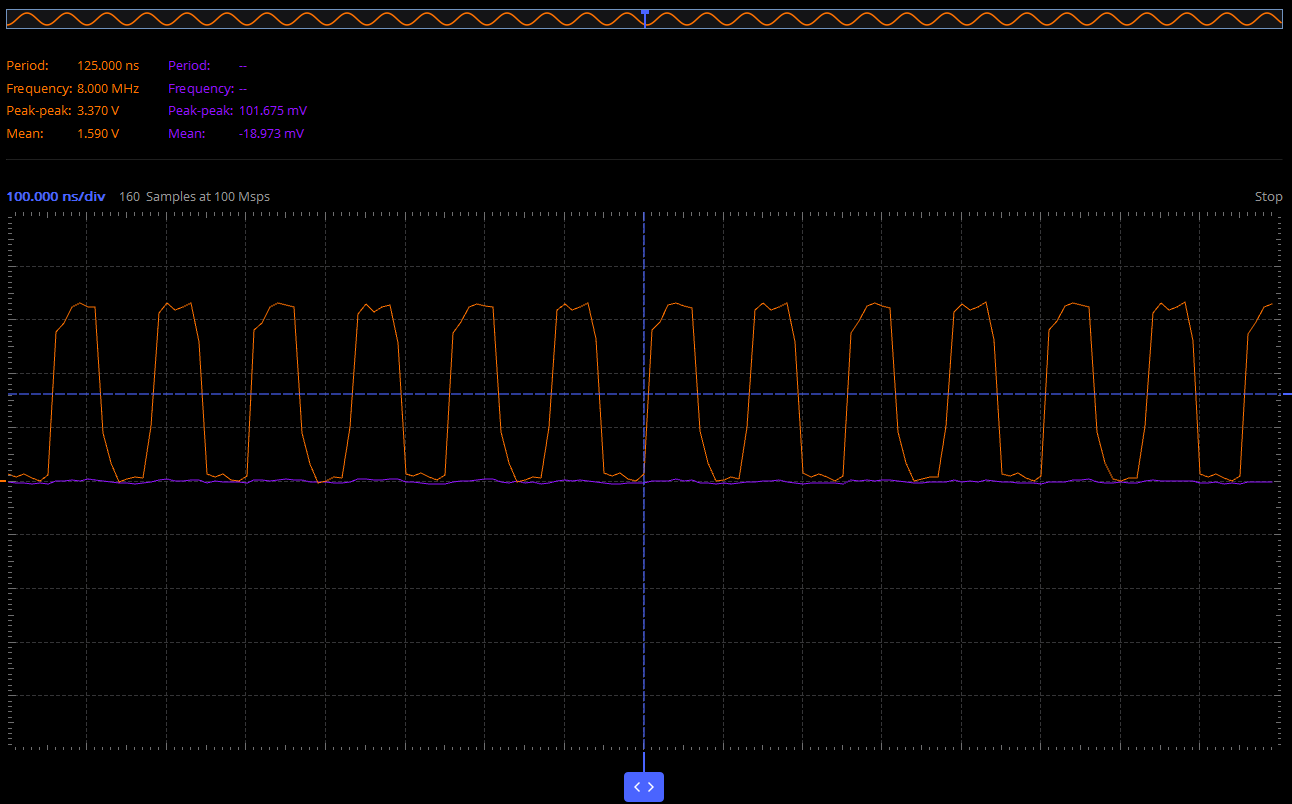Click the orange Peak-peak label
The height and width of the screenshot is (804, 1292).
pyautogui.click(x=38, y=111)
